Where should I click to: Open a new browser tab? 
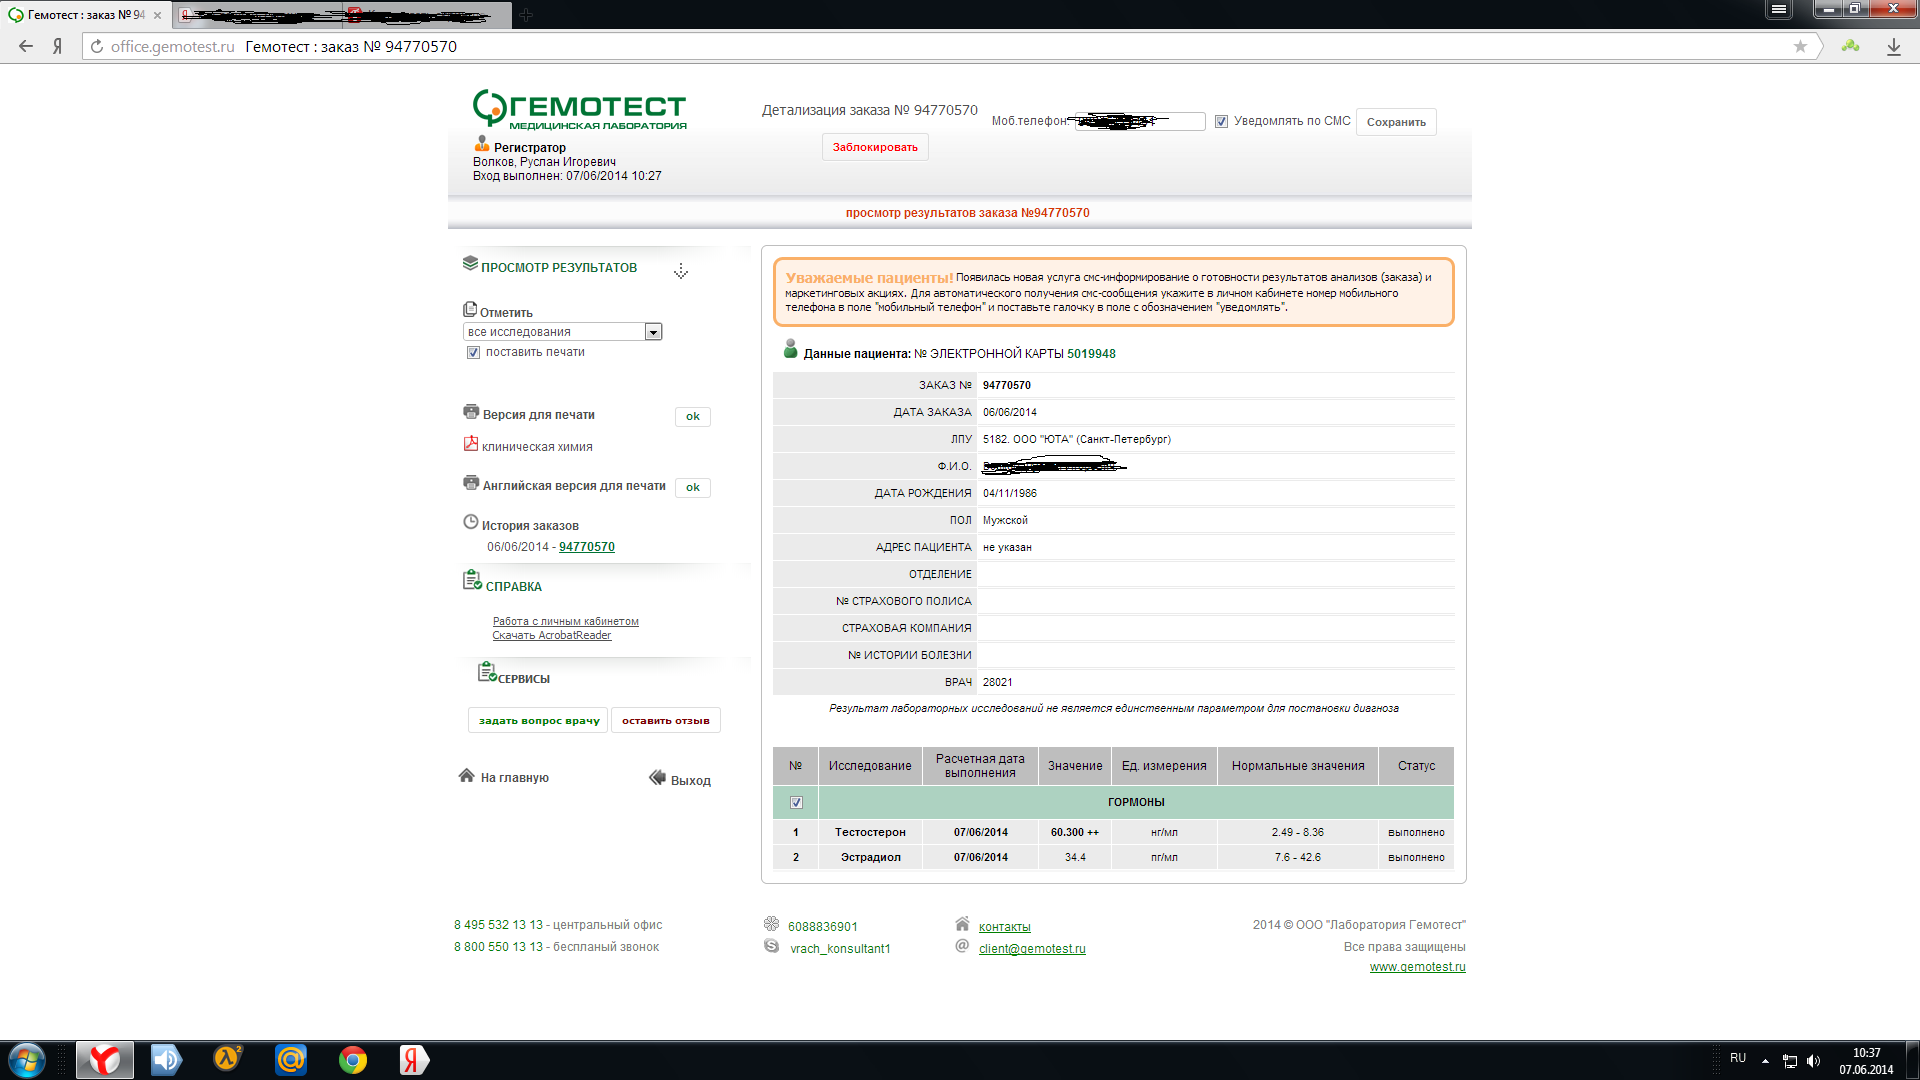[526, 15]
